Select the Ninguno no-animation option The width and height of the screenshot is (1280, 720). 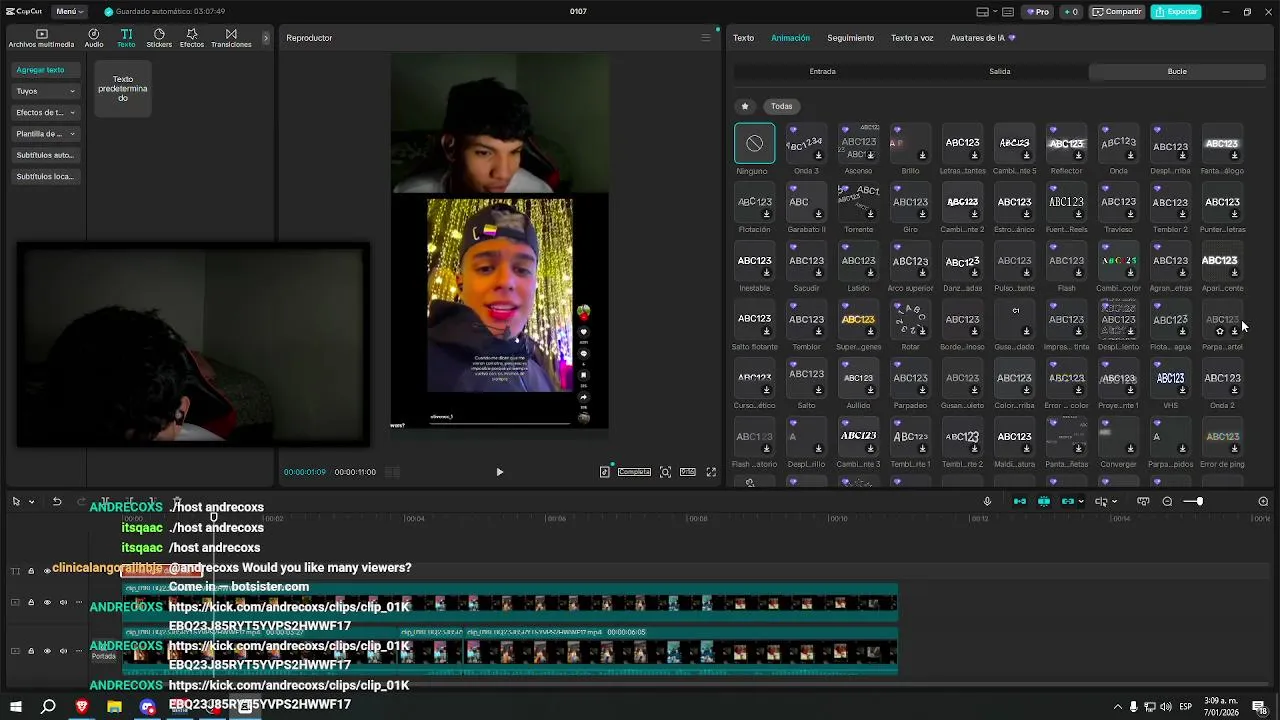coord(754,143)
